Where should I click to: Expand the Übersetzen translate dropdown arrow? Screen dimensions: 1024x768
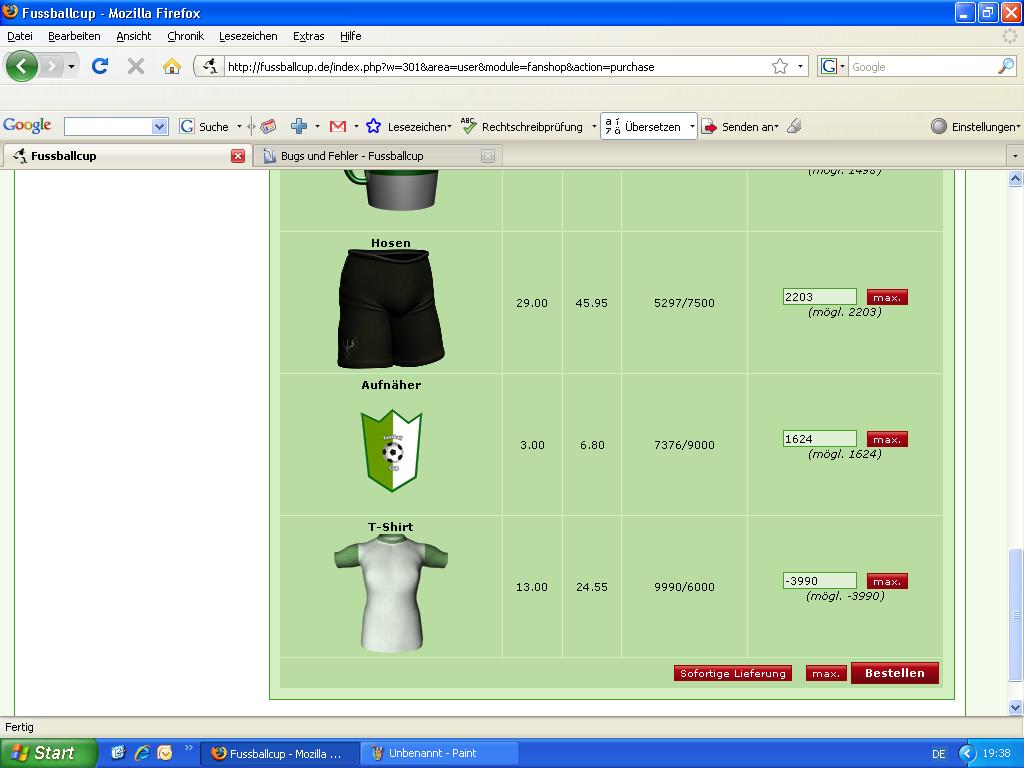(x=691, y=127)
